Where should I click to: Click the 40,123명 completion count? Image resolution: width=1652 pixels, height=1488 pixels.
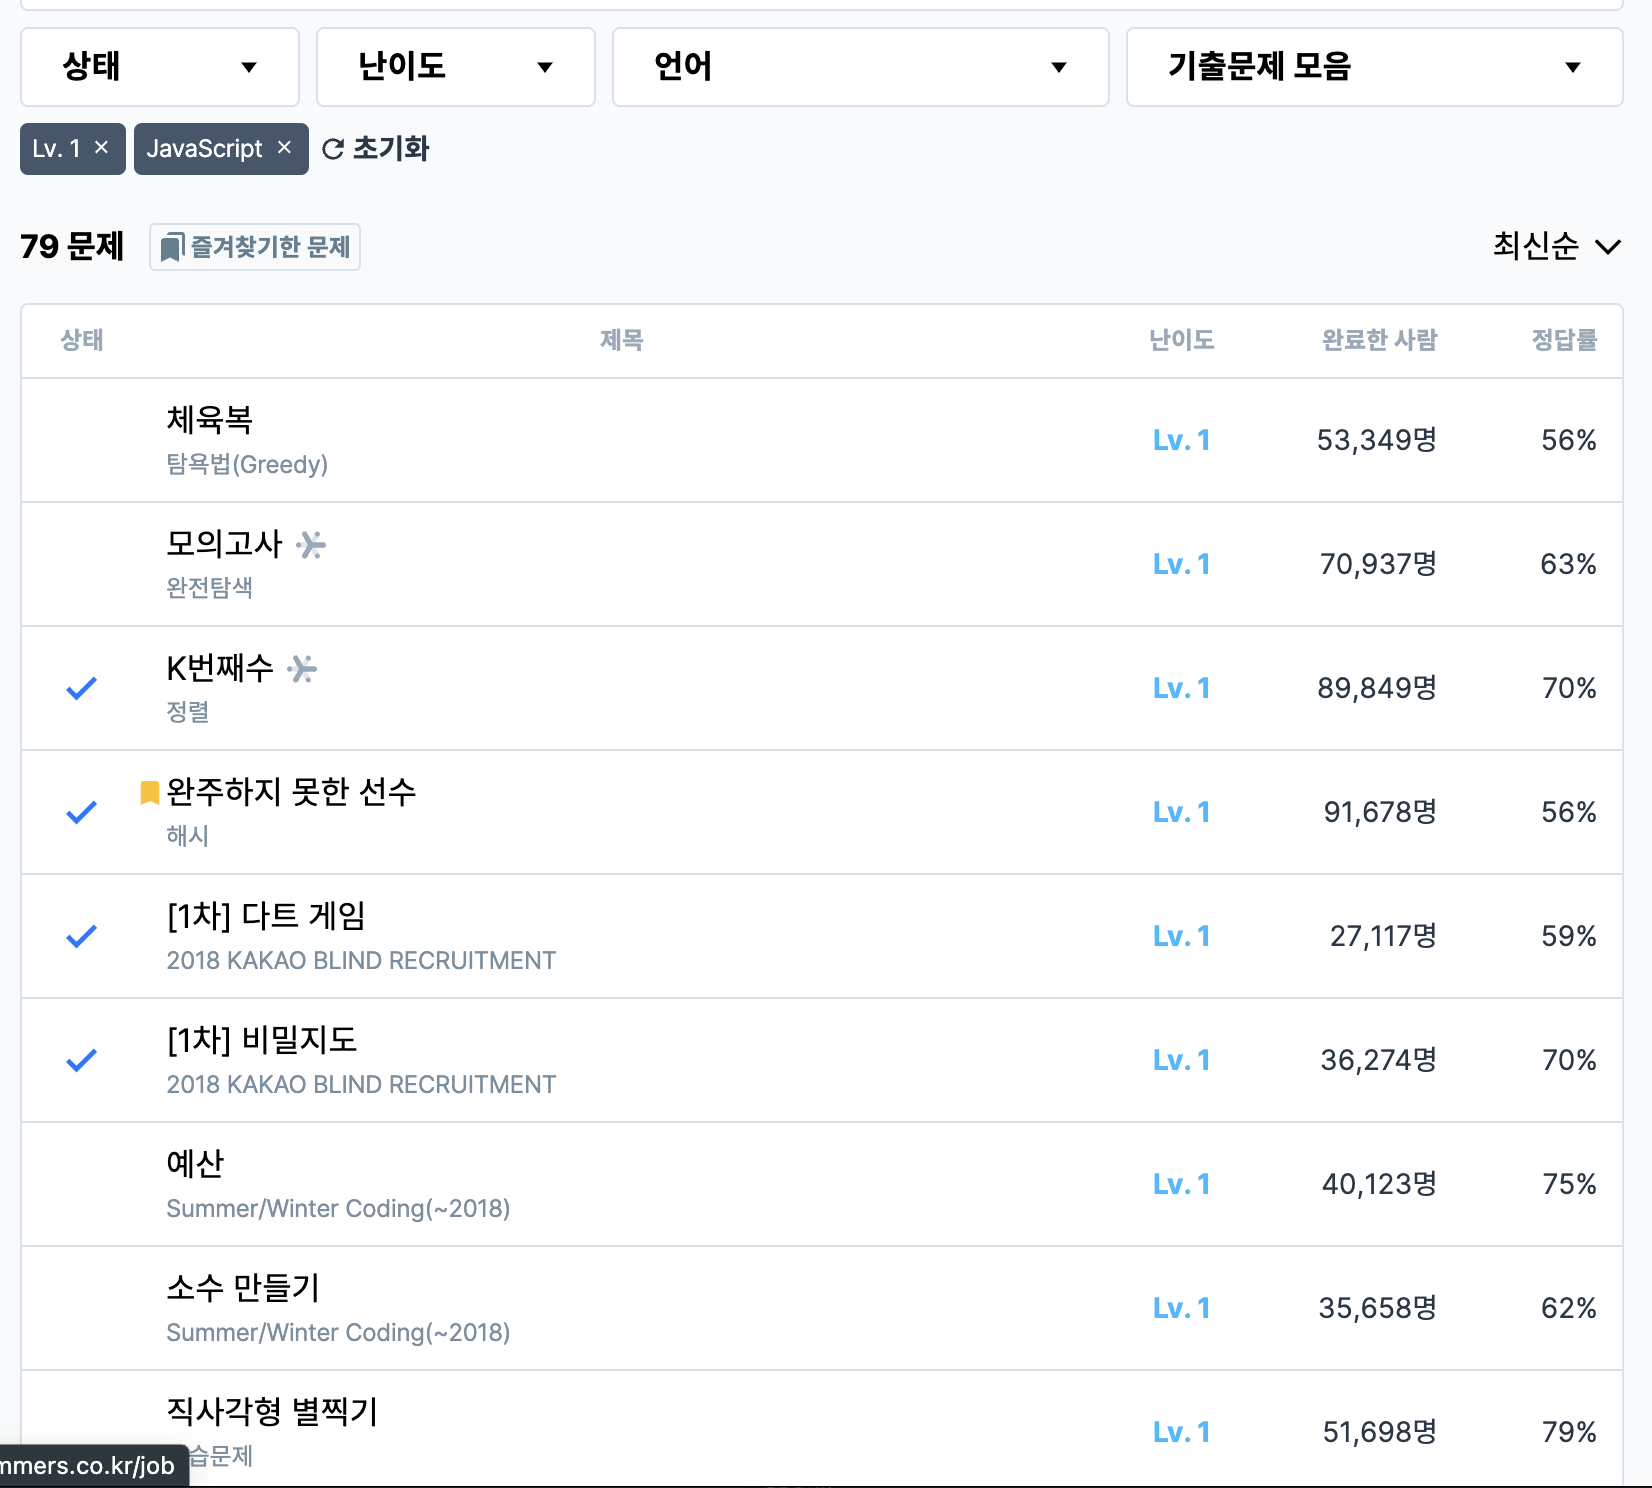pyautogui.click(x=1380, y=1184)
